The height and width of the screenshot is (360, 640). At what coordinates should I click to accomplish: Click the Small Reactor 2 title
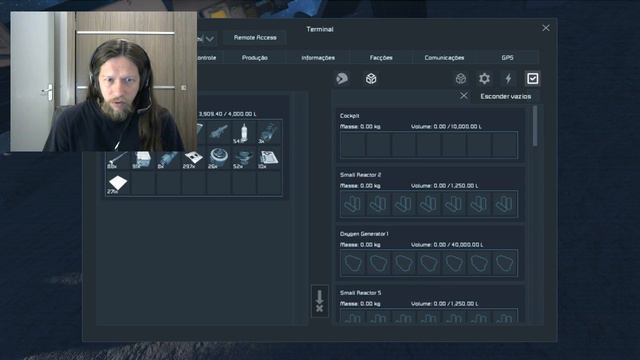click(x=360, y=175)
